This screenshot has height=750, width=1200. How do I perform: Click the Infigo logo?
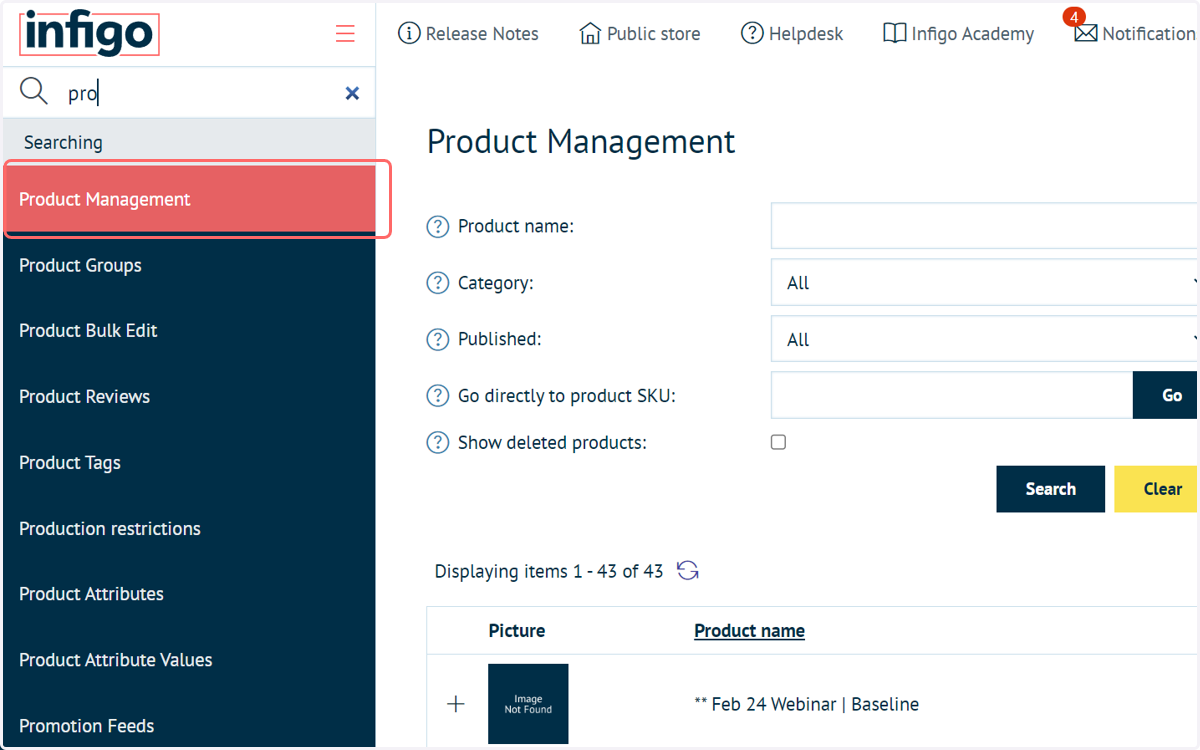(89, 33)
